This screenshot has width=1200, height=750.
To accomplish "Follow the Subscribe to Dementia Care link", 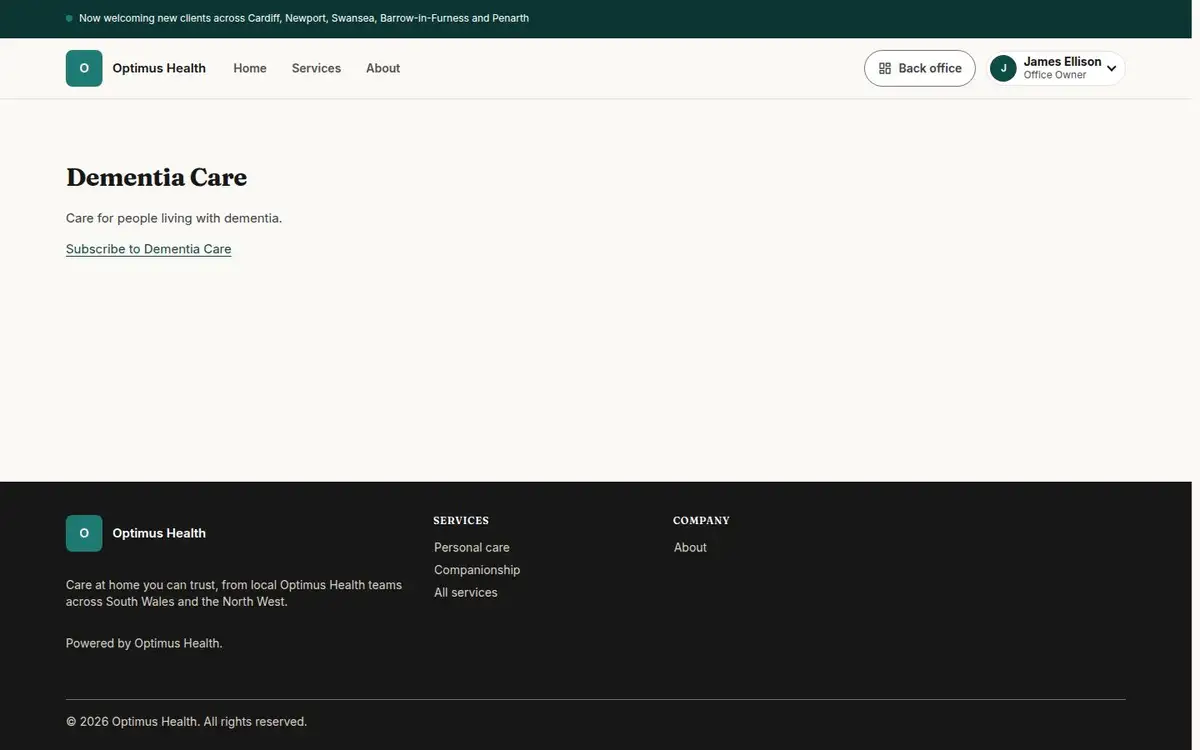I will (x=149, y=249).
